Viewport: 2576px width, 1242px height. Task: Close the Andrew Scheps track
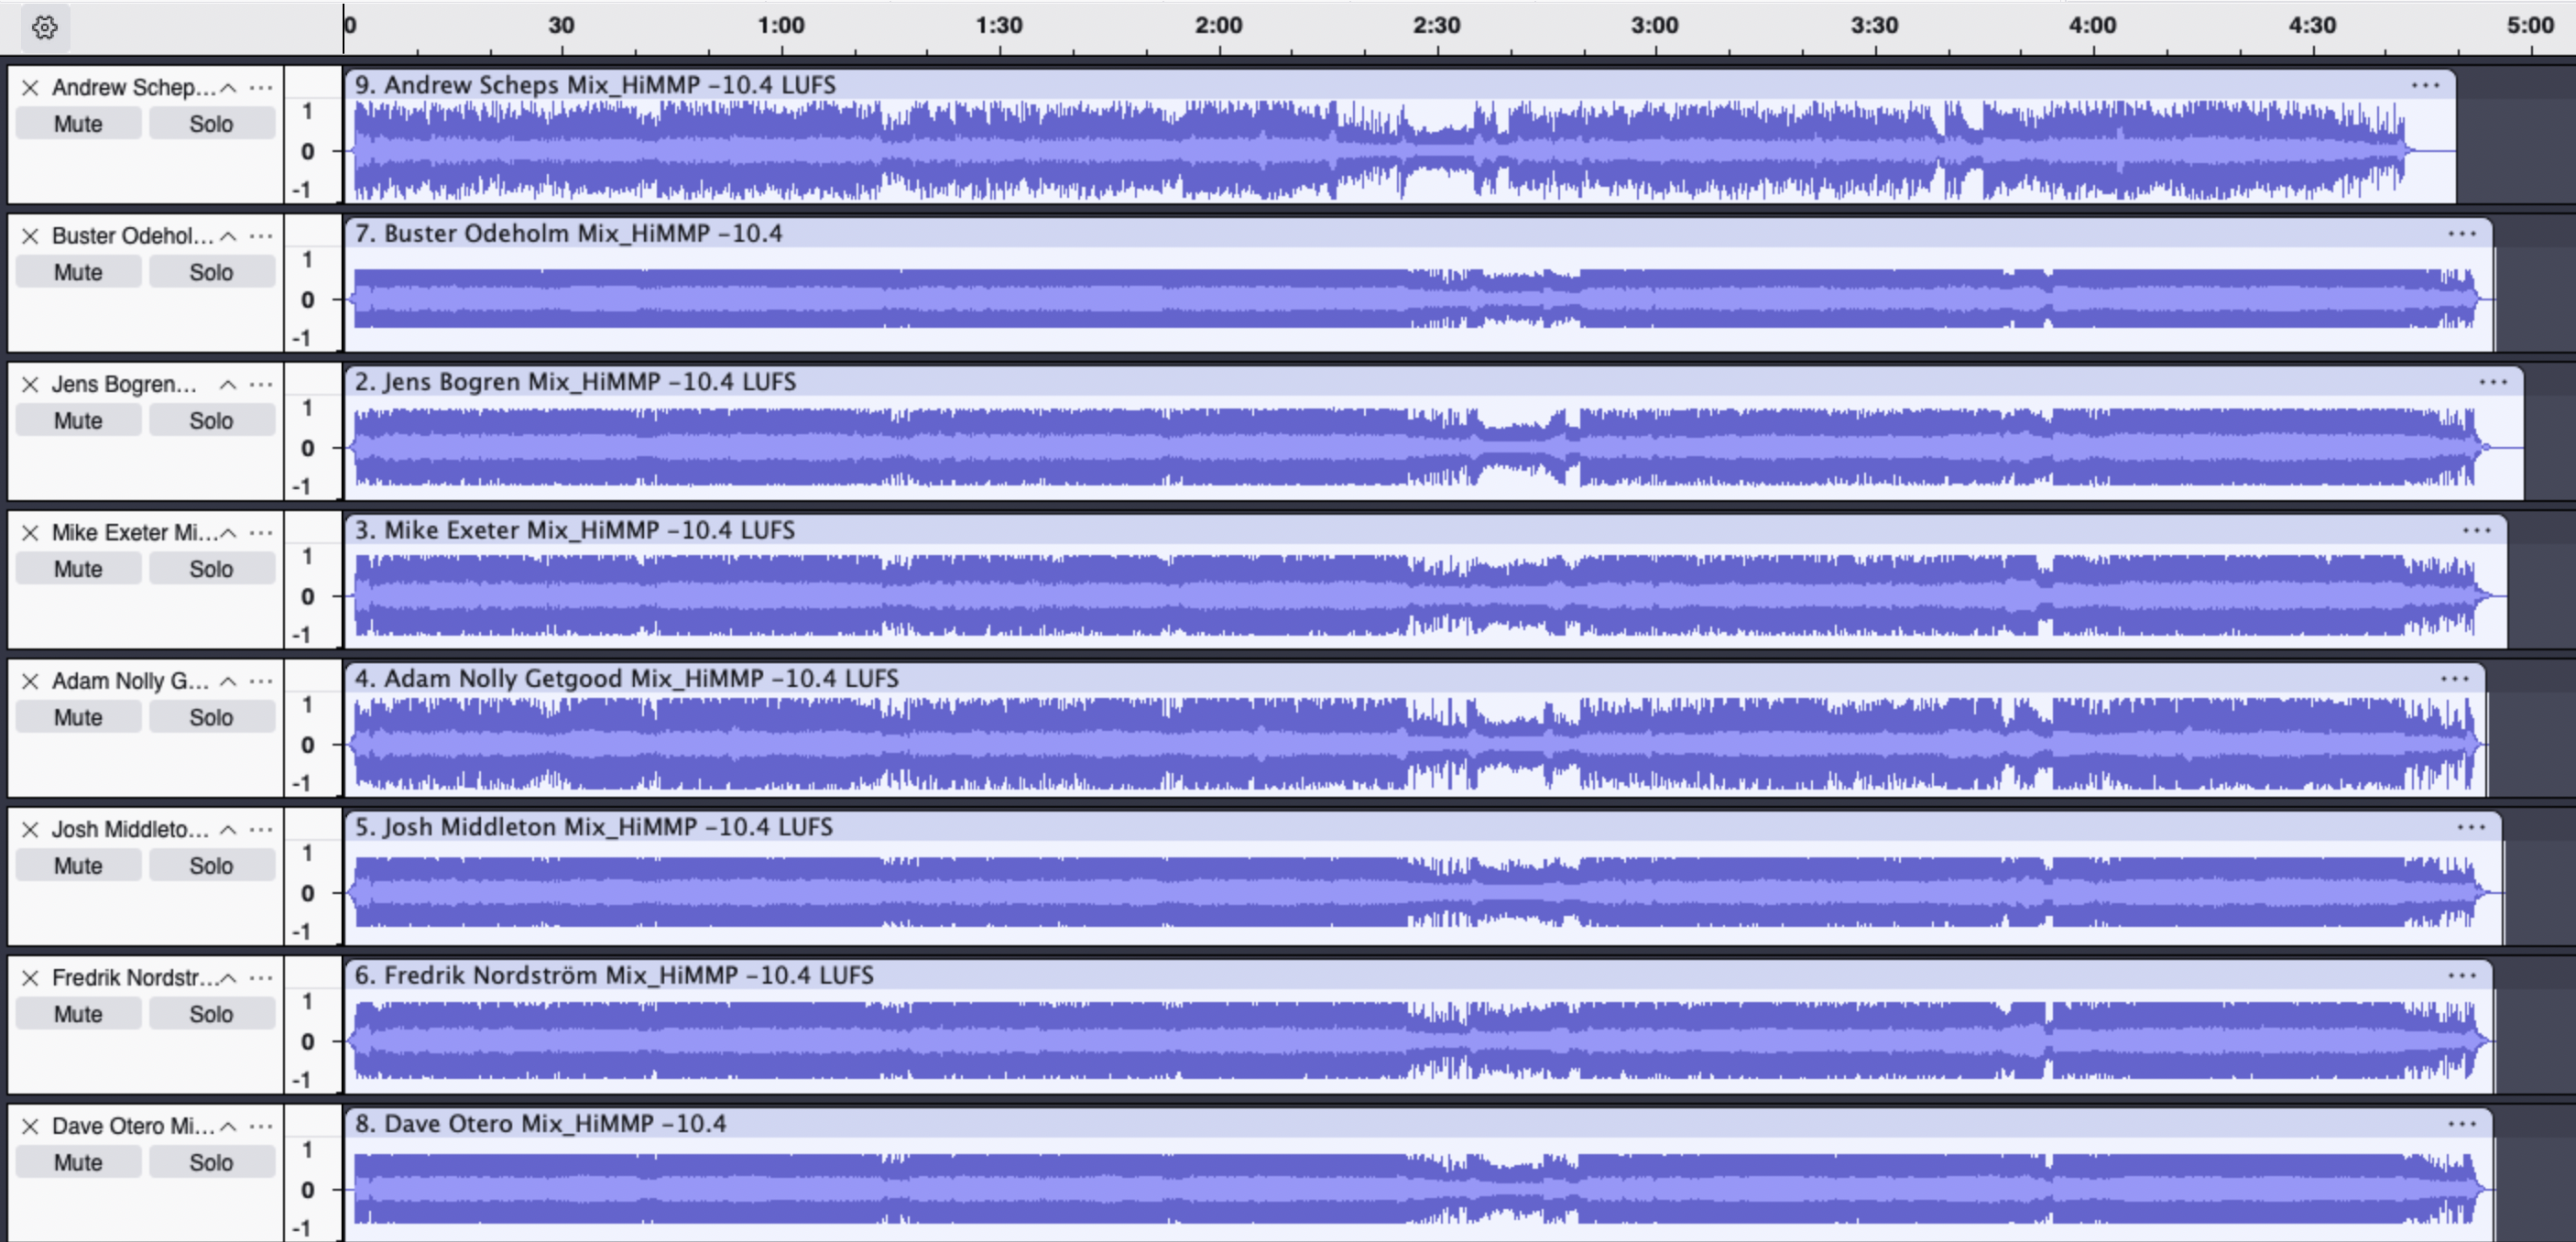30,88
